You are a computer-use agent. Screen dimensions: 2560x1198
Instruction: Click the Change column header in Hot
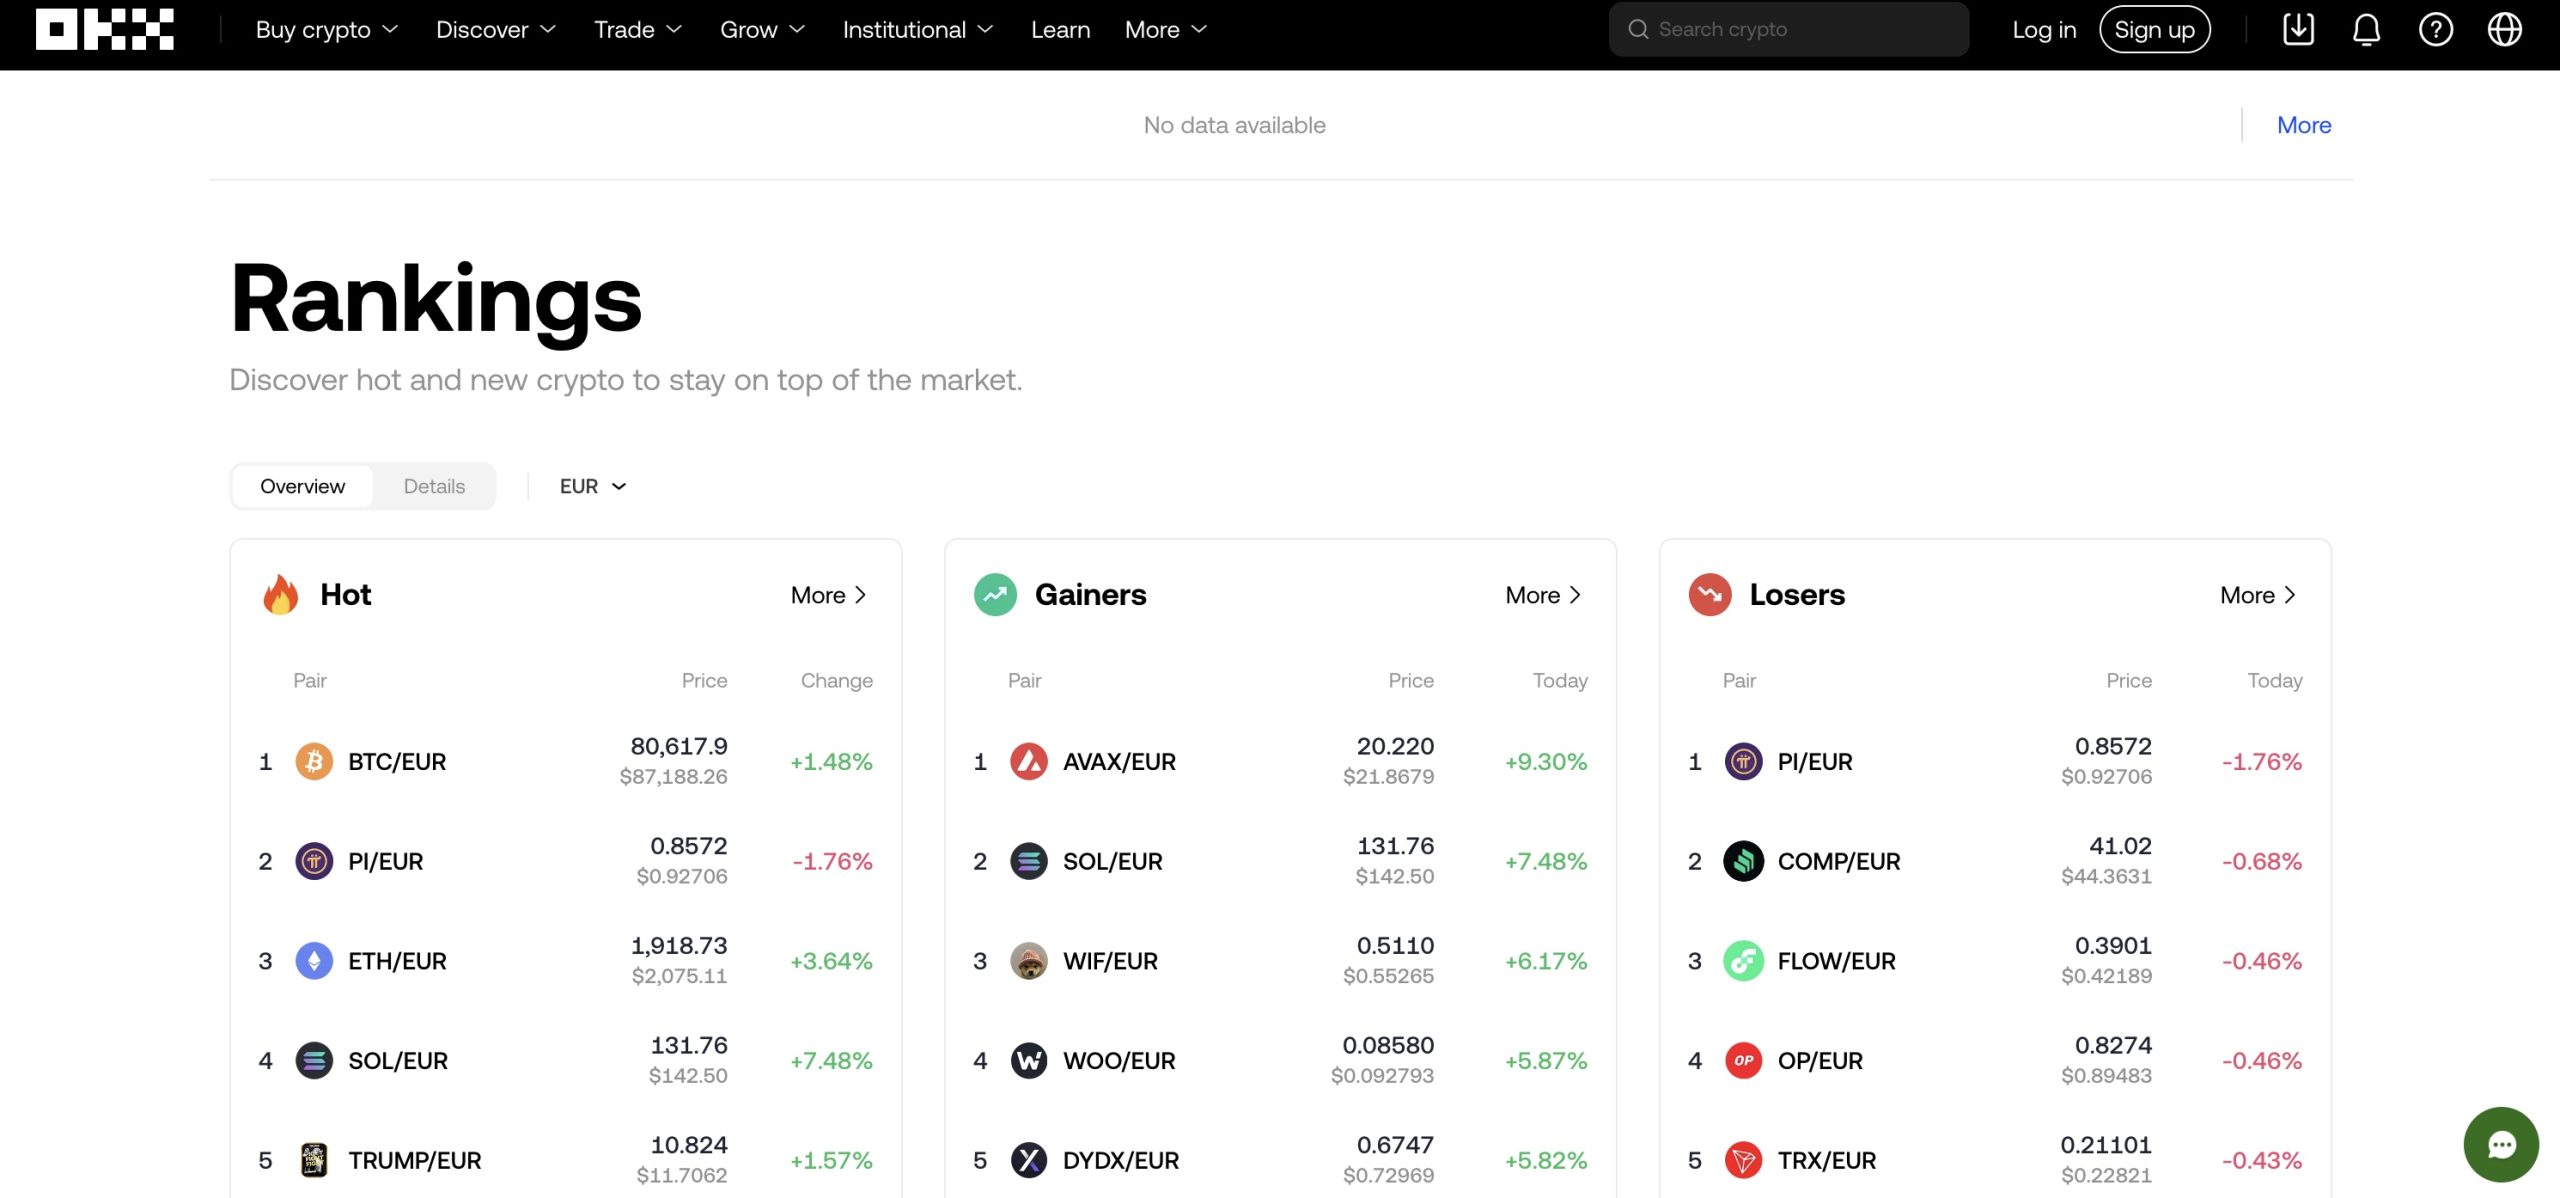tap(836, 680)
